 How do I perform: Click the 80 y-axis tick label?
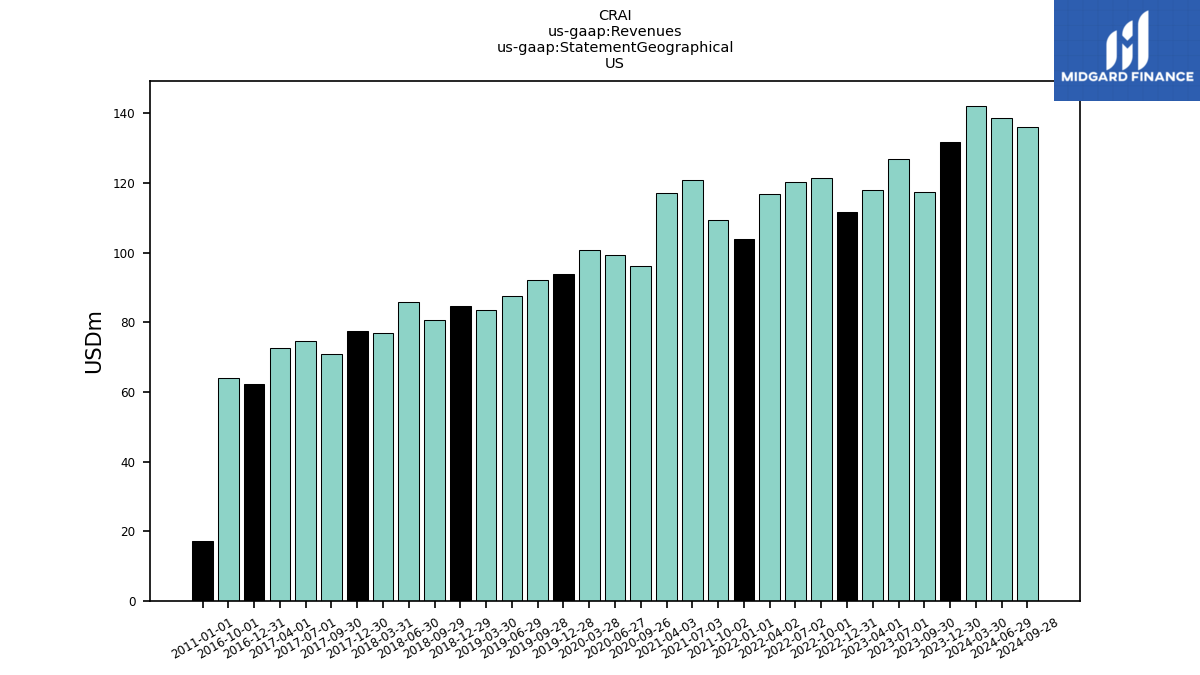pyautogui.click(x=129, y=323)
